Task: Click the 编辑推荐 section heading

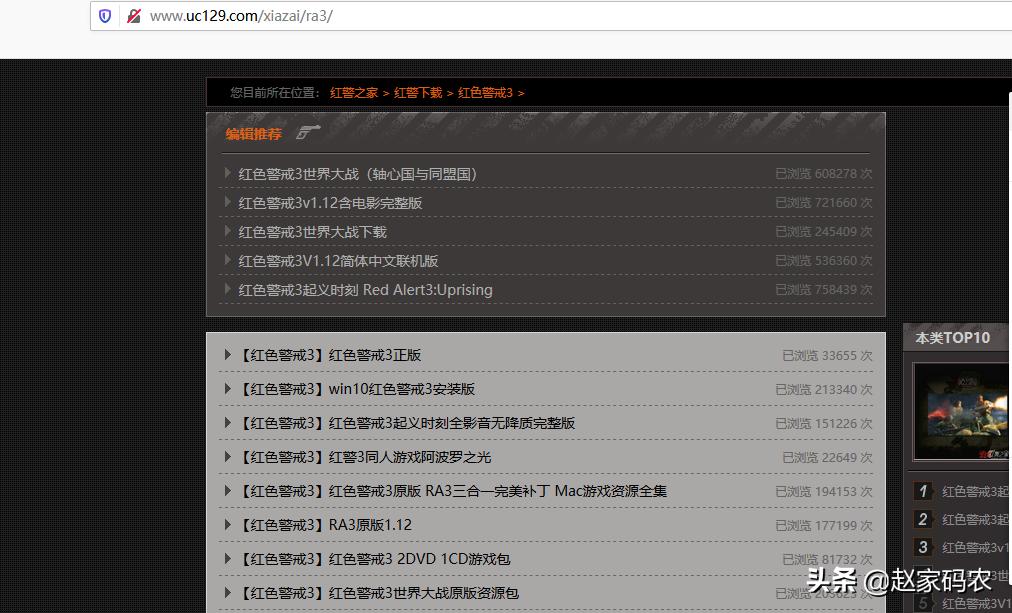Action: [254, 134]
